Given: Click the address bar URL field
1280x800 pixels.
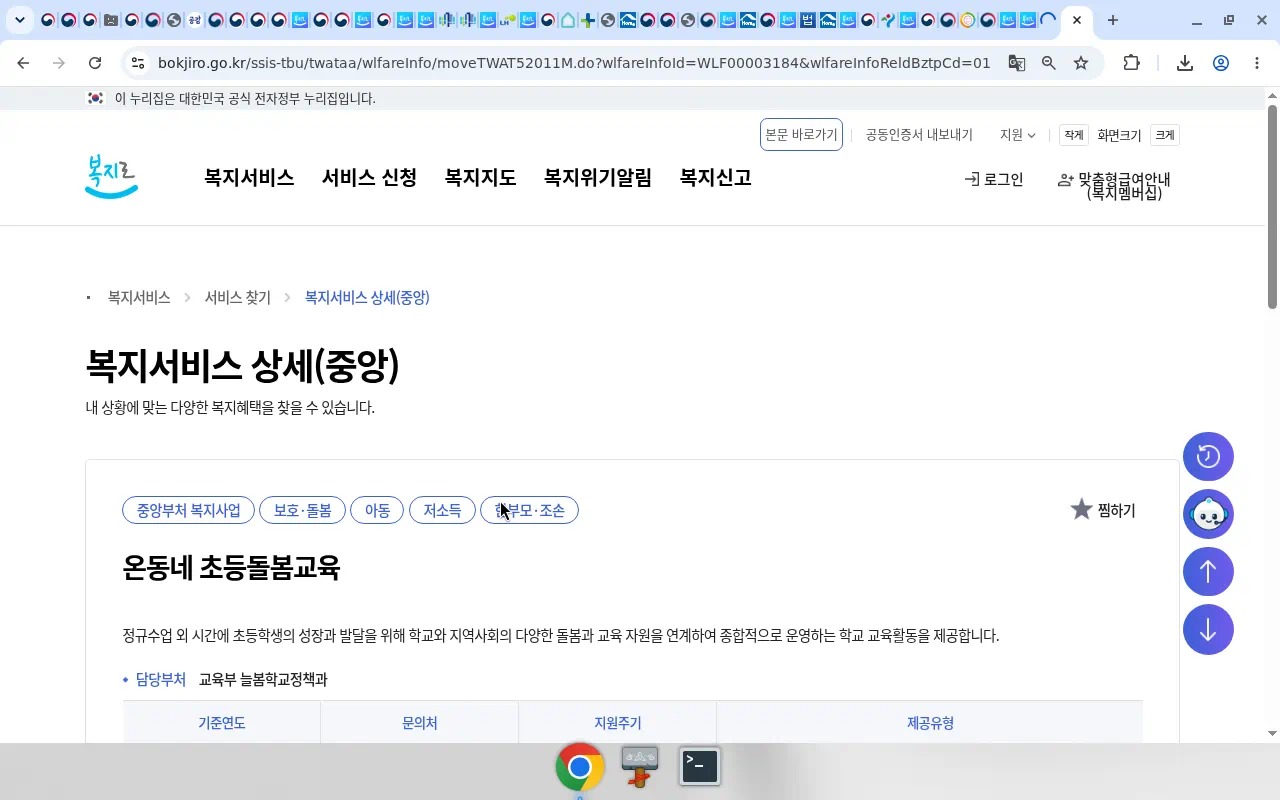Looking at the screenshot, I should [x=574, y=63].
